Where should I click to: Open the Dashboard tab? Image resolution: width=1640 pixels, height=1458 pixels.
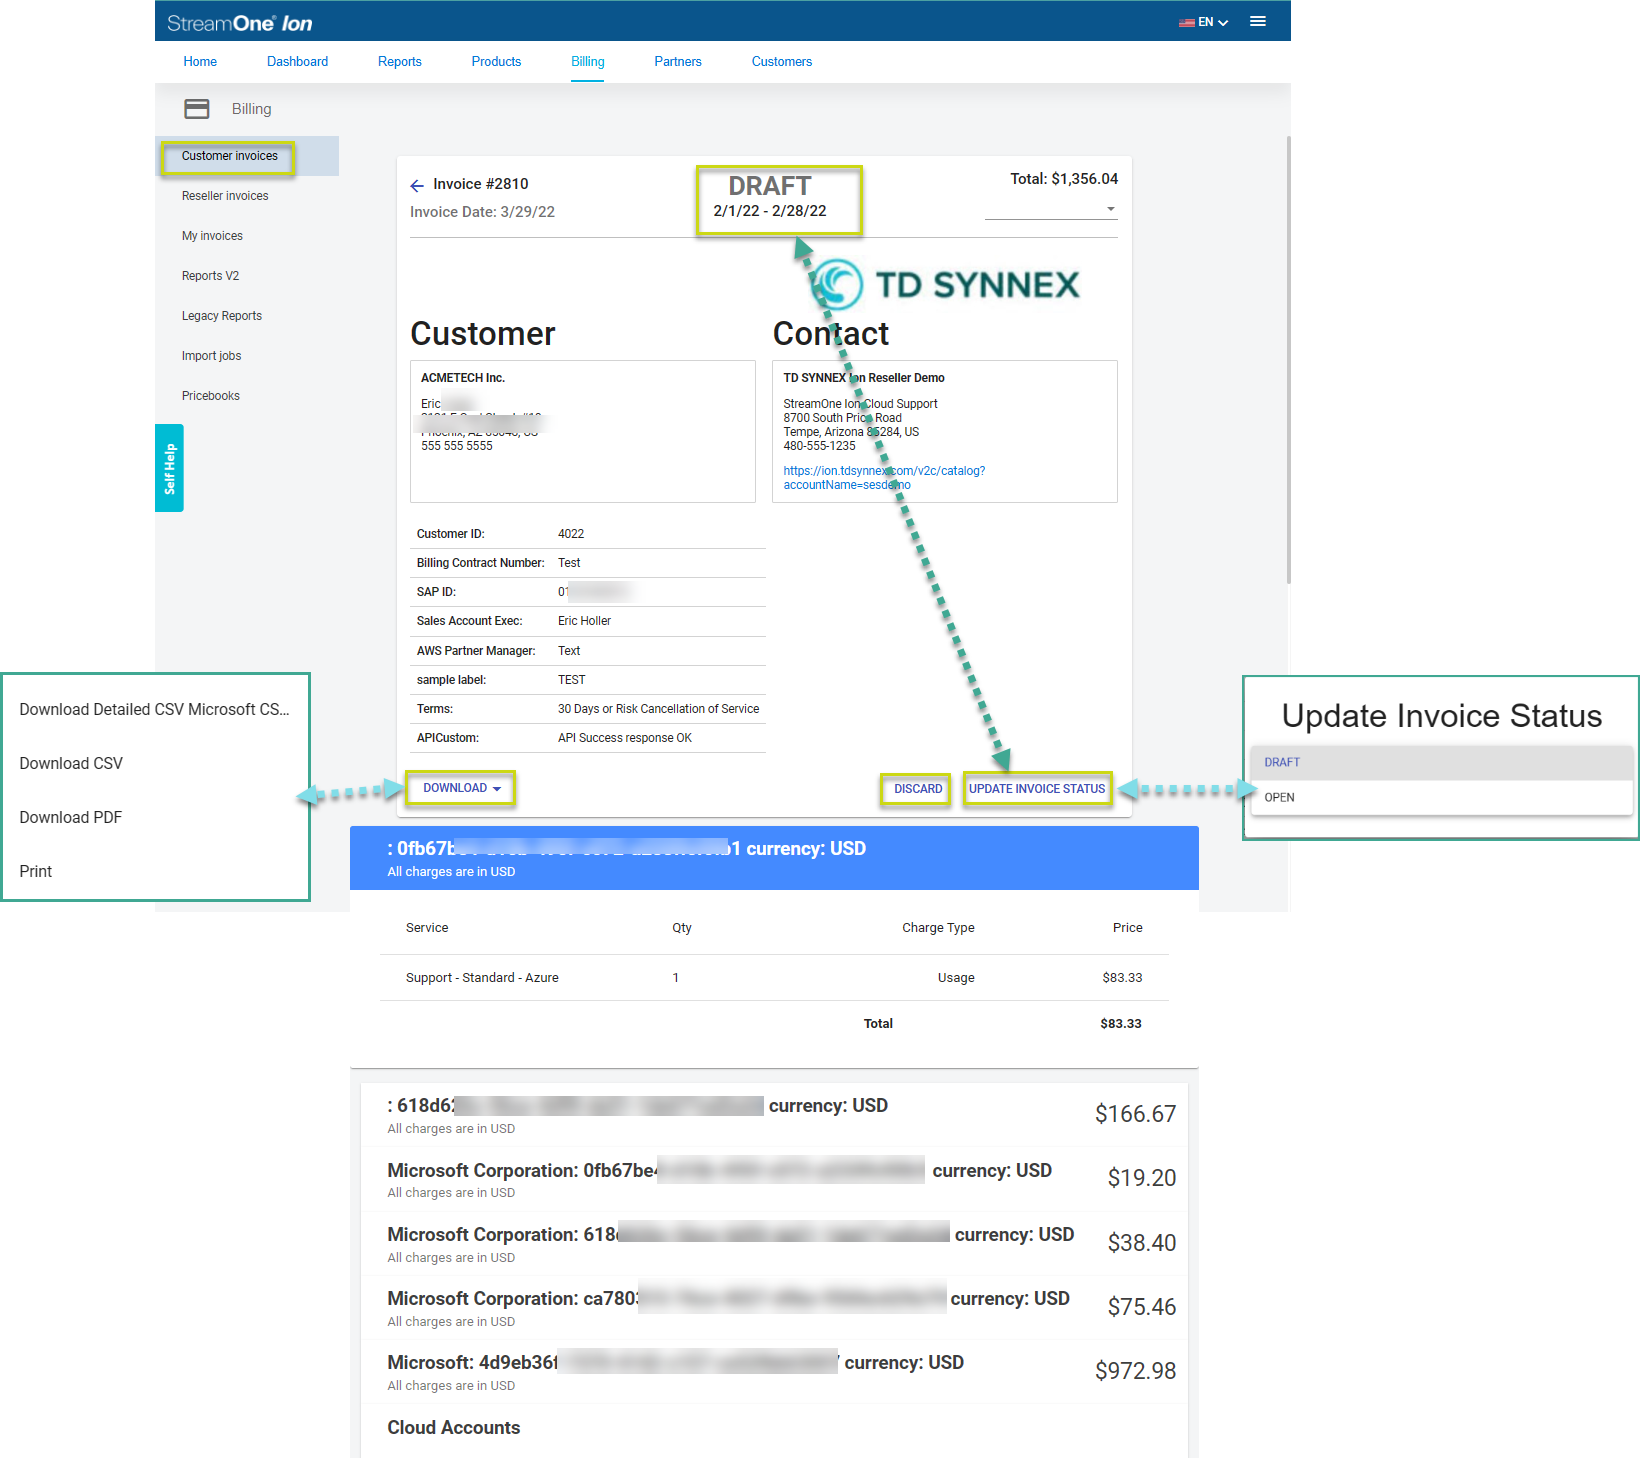click(297, 62)
